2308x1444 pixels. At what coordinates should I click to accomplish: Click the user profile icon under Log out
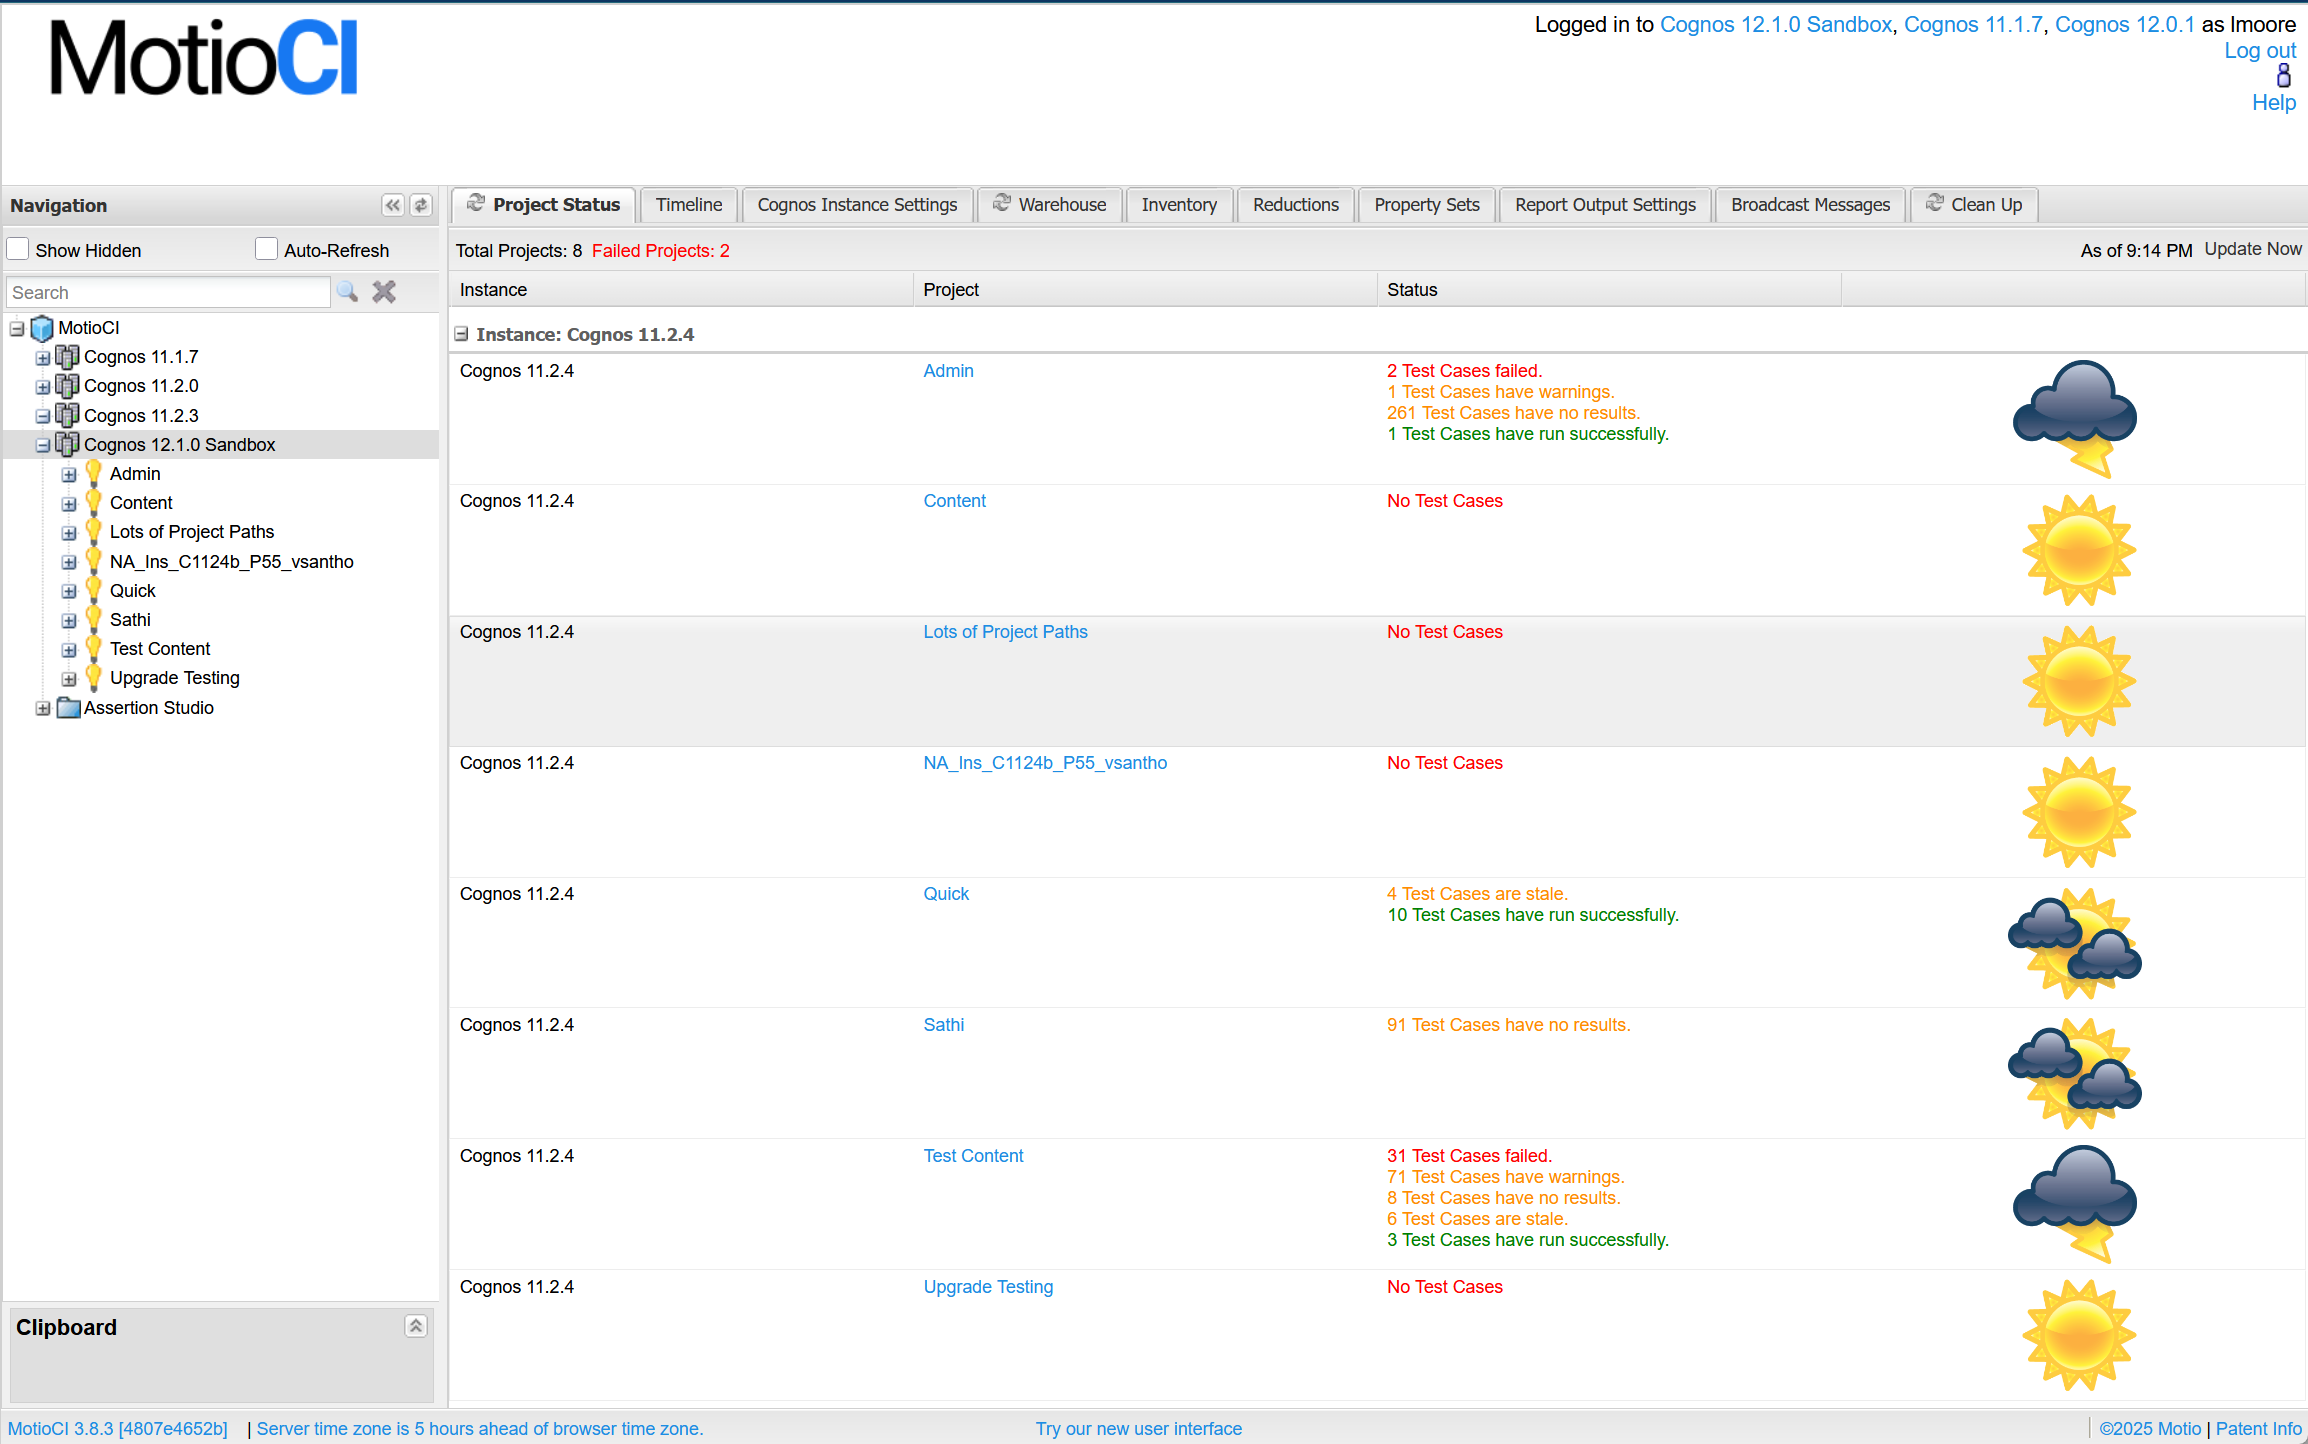click(x=2283, y=76)
